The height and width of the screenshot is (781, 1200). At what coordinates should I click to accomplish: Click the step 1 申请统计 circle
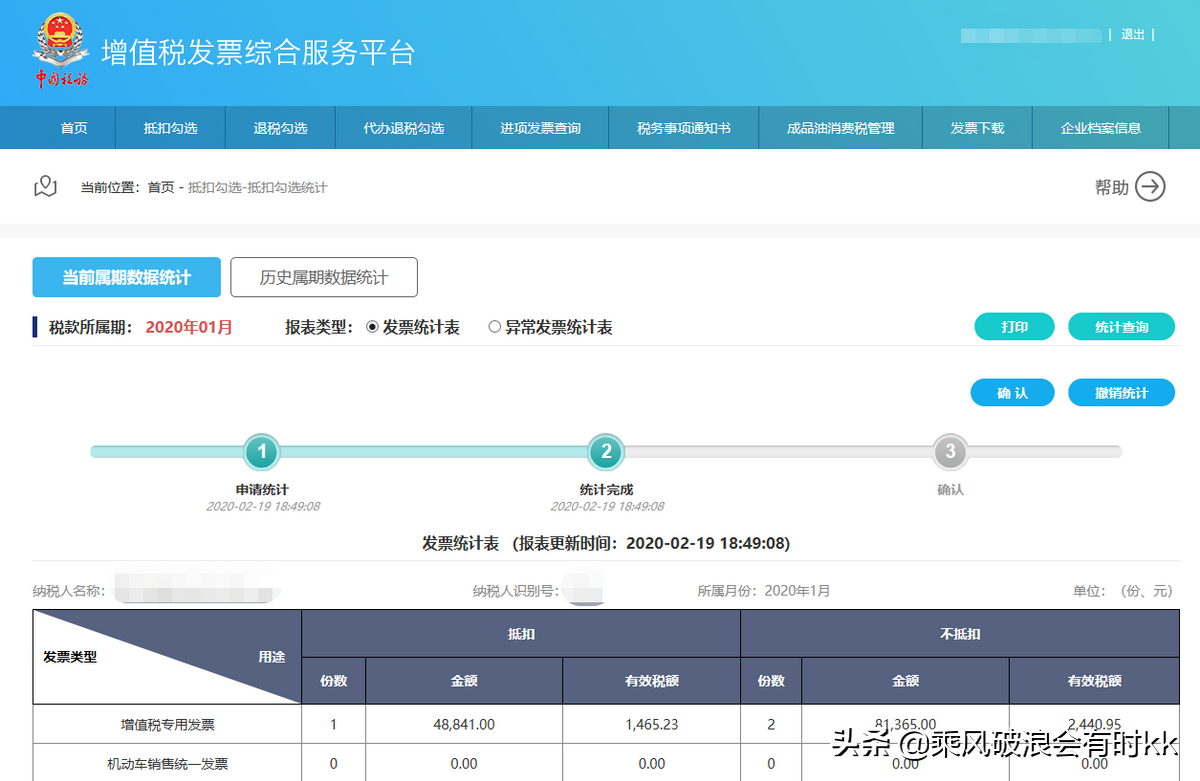tap(262, 452)
